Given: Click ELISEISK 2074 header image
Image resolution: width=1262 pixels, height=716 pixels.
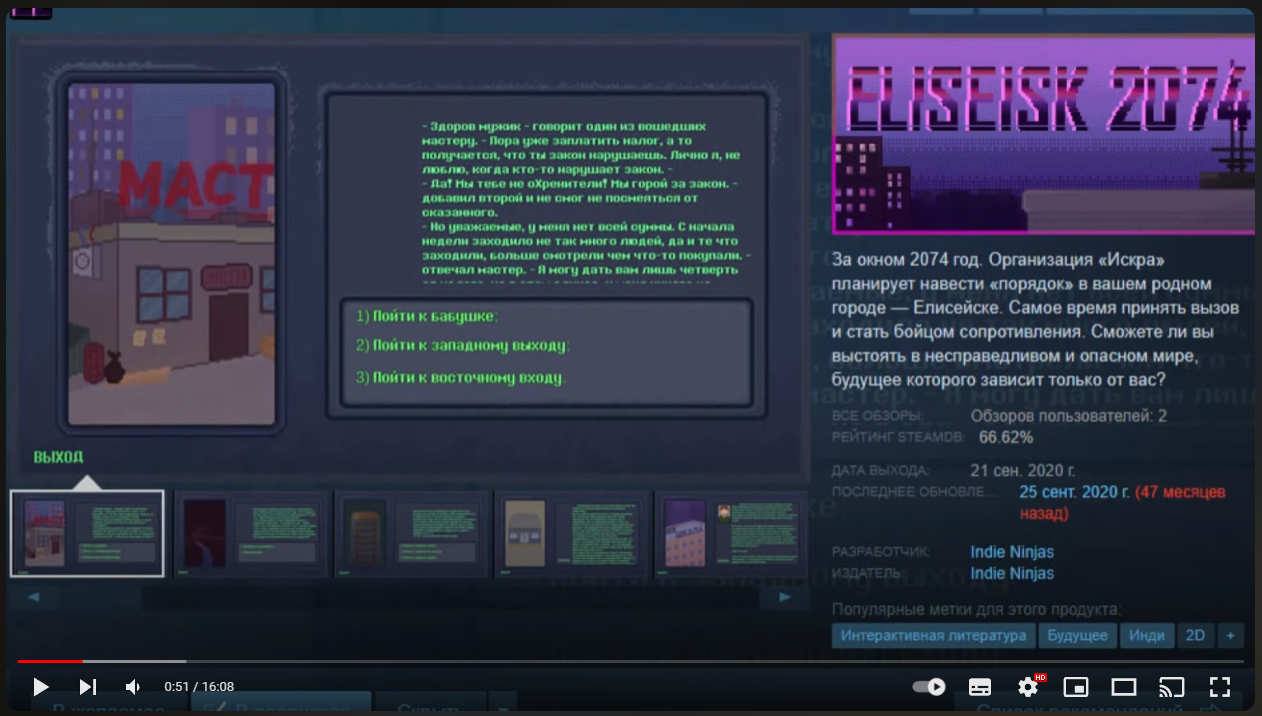Looking at the screenshot, I should pyautogui.click(x=1043, y=136).
